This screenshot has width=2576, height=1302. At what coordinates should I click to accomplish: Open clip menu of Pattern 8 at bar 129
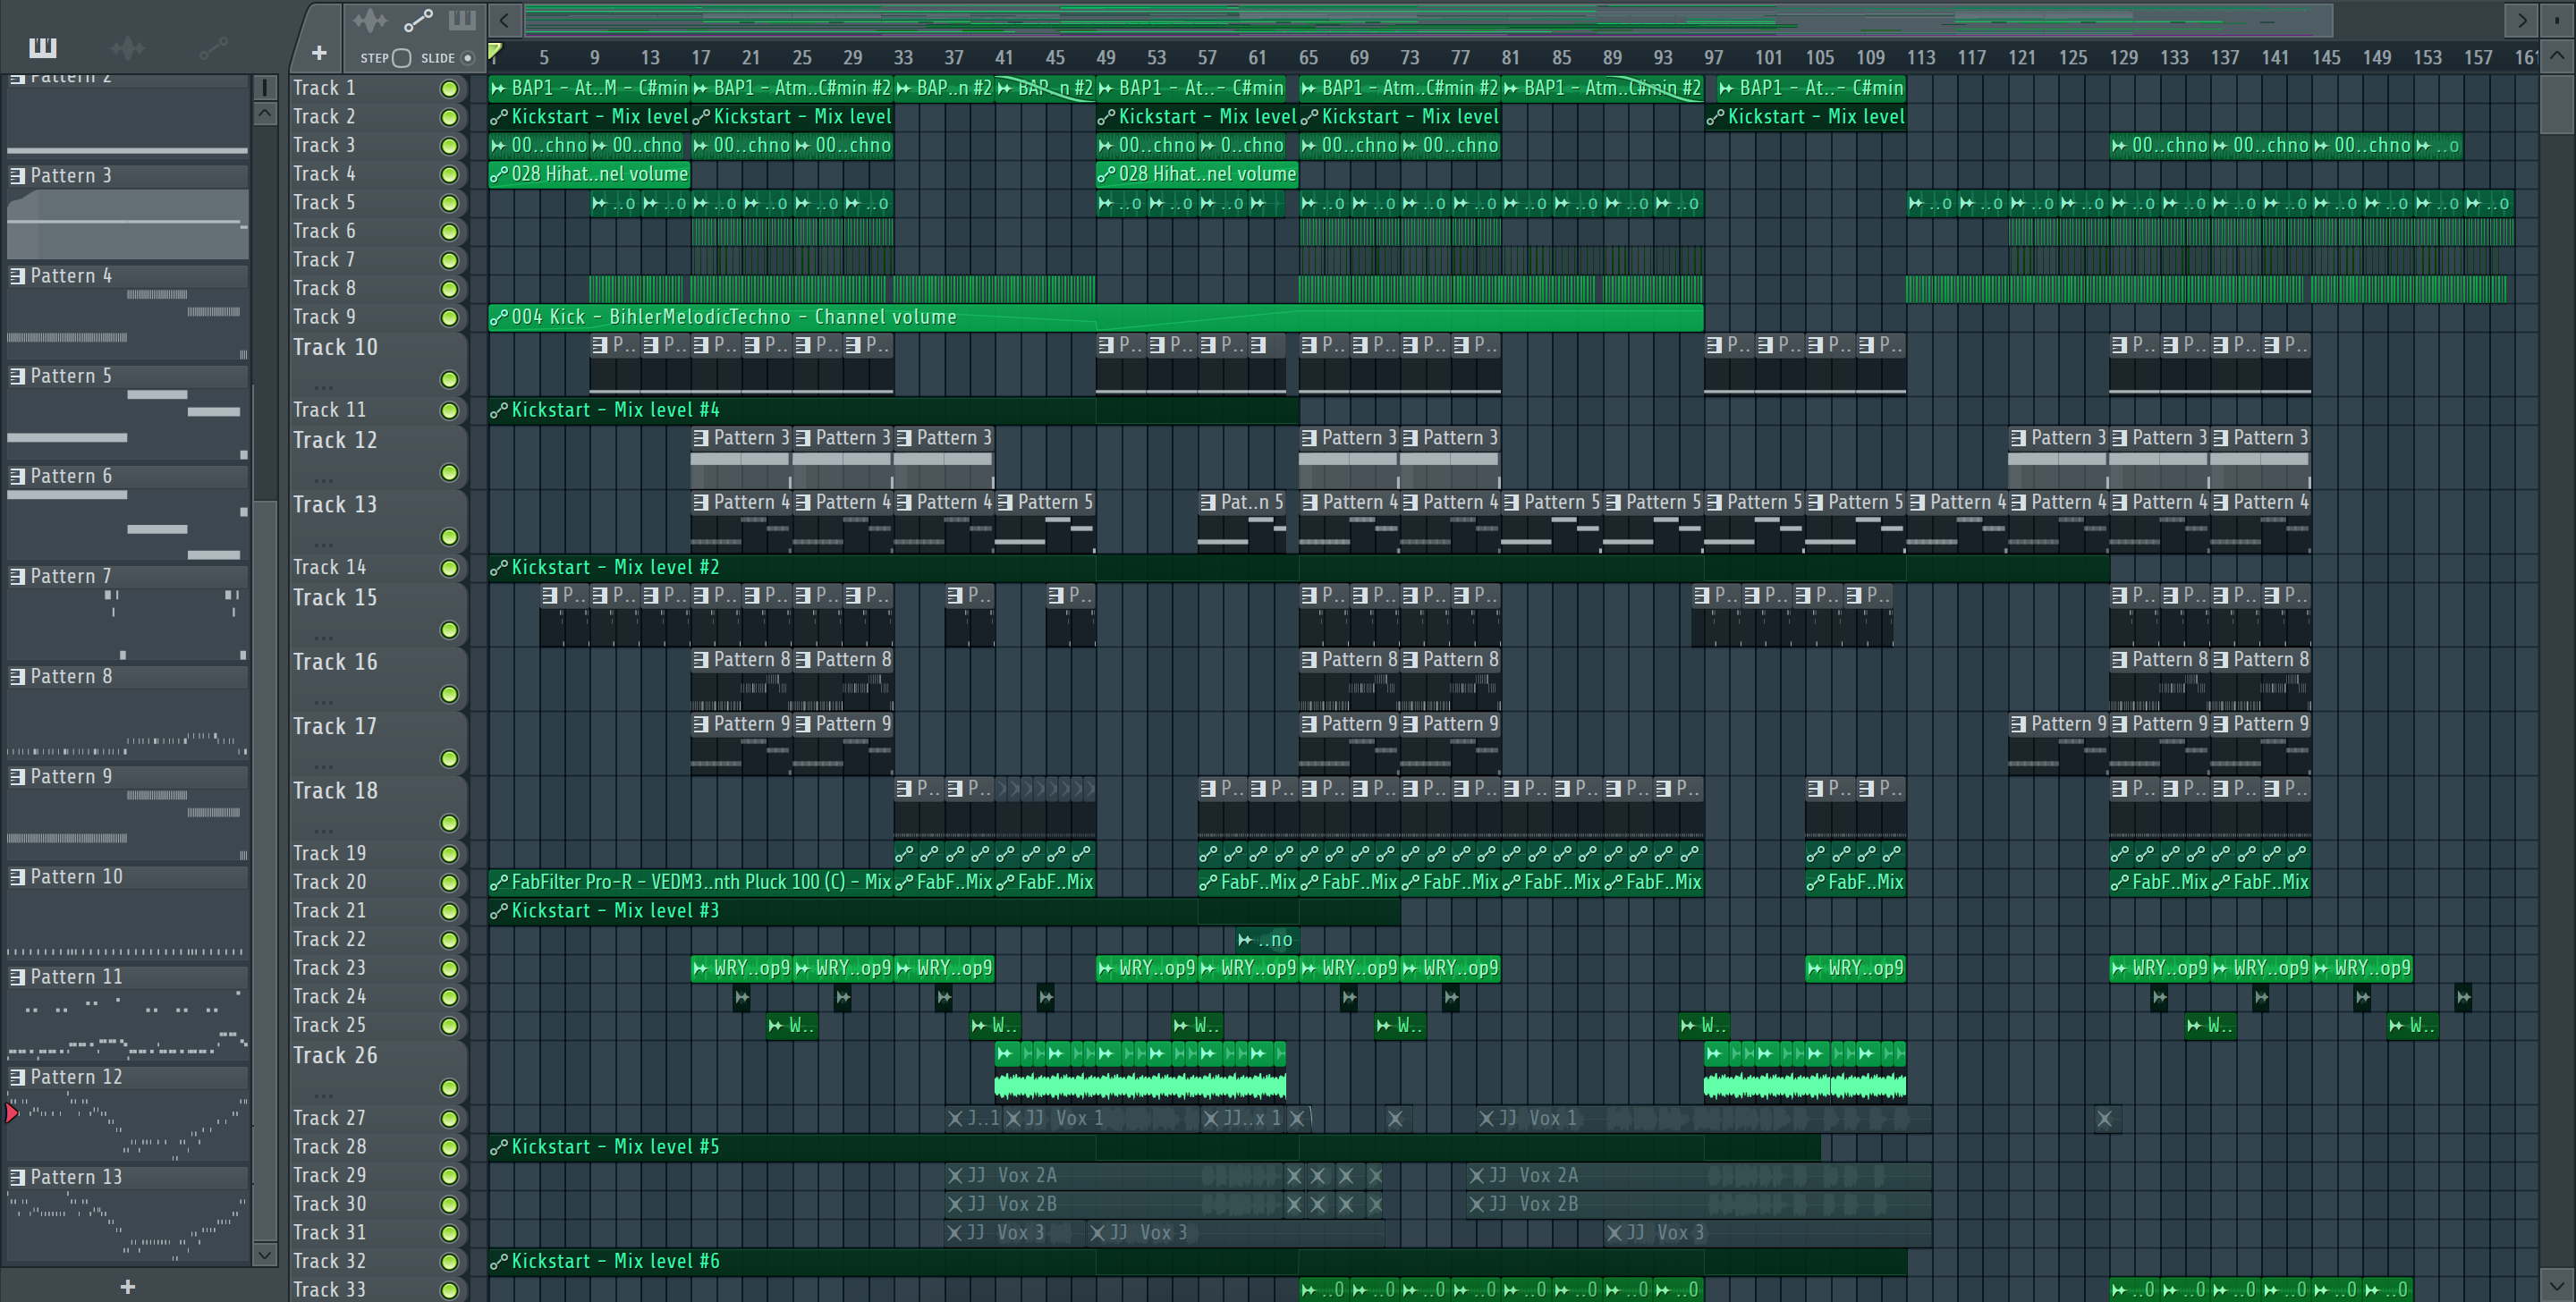(2119, 660)
